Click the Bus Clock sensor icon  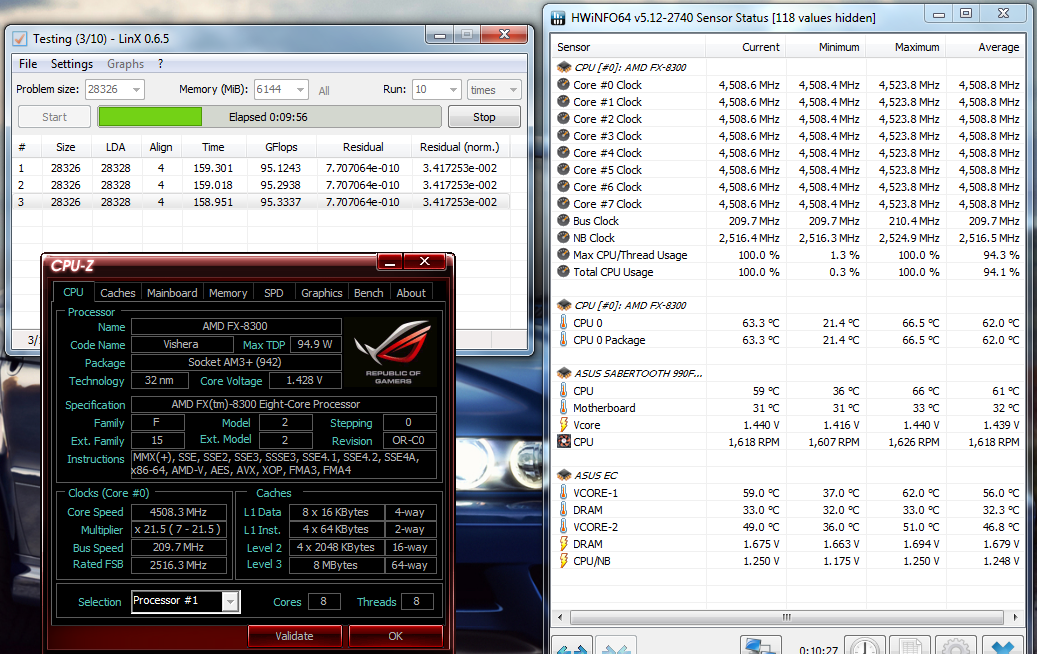[x=563, y=221]
